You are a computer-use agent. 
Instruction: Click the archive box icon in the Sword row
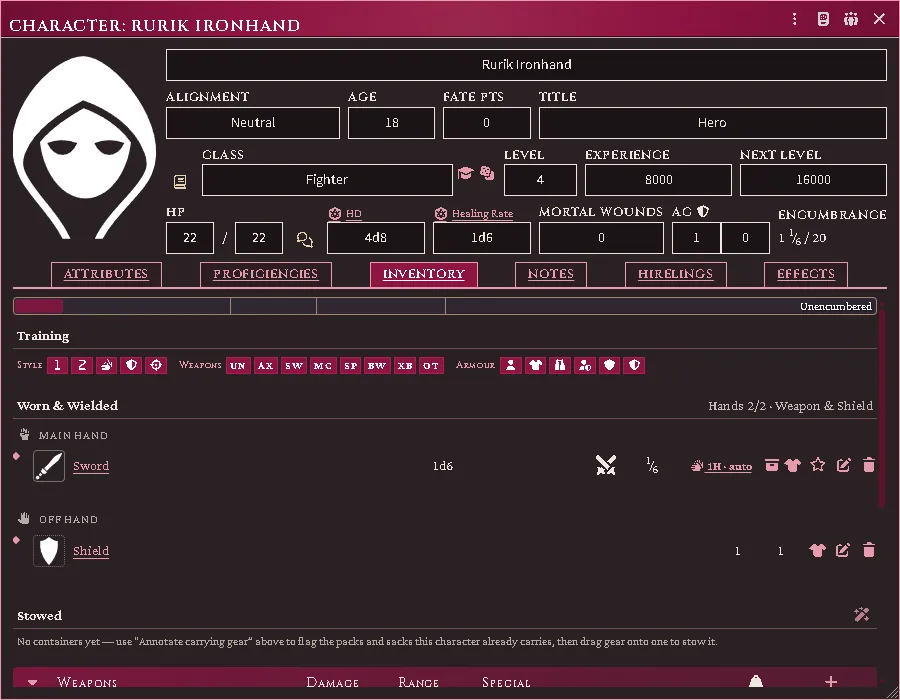[x=771, y=465]
